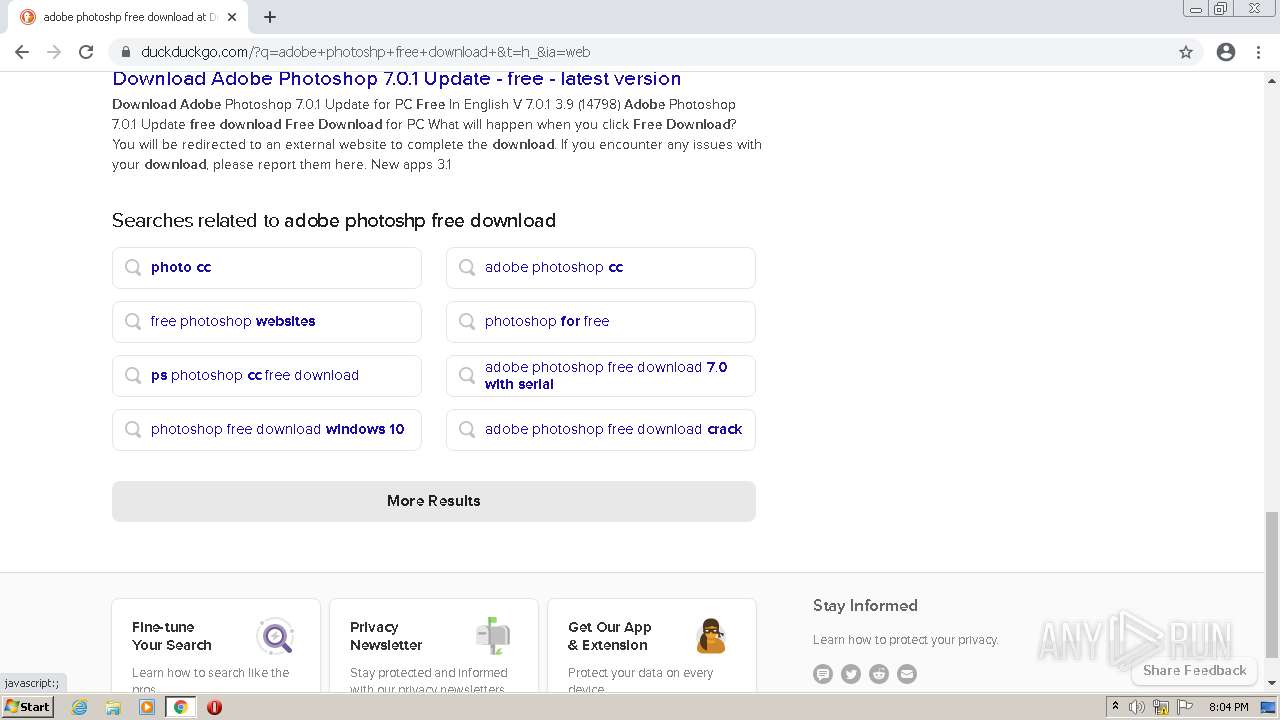Viewport: 1280px width, 720px height.
Task: Open the Reddit icon under Stay Informed
Action: (x=879, y=674)
